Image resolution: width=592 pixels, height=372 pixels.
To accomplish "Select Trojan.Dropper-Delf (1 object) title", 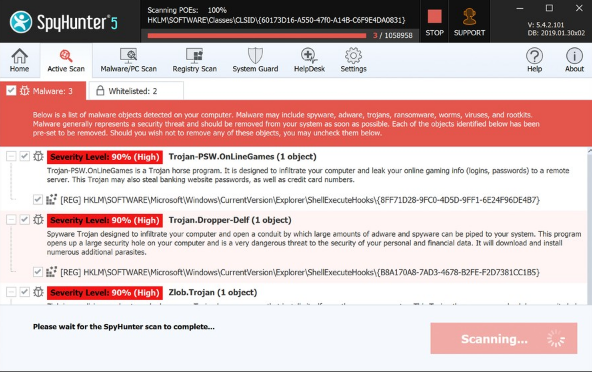I will (x=230, y=220).
